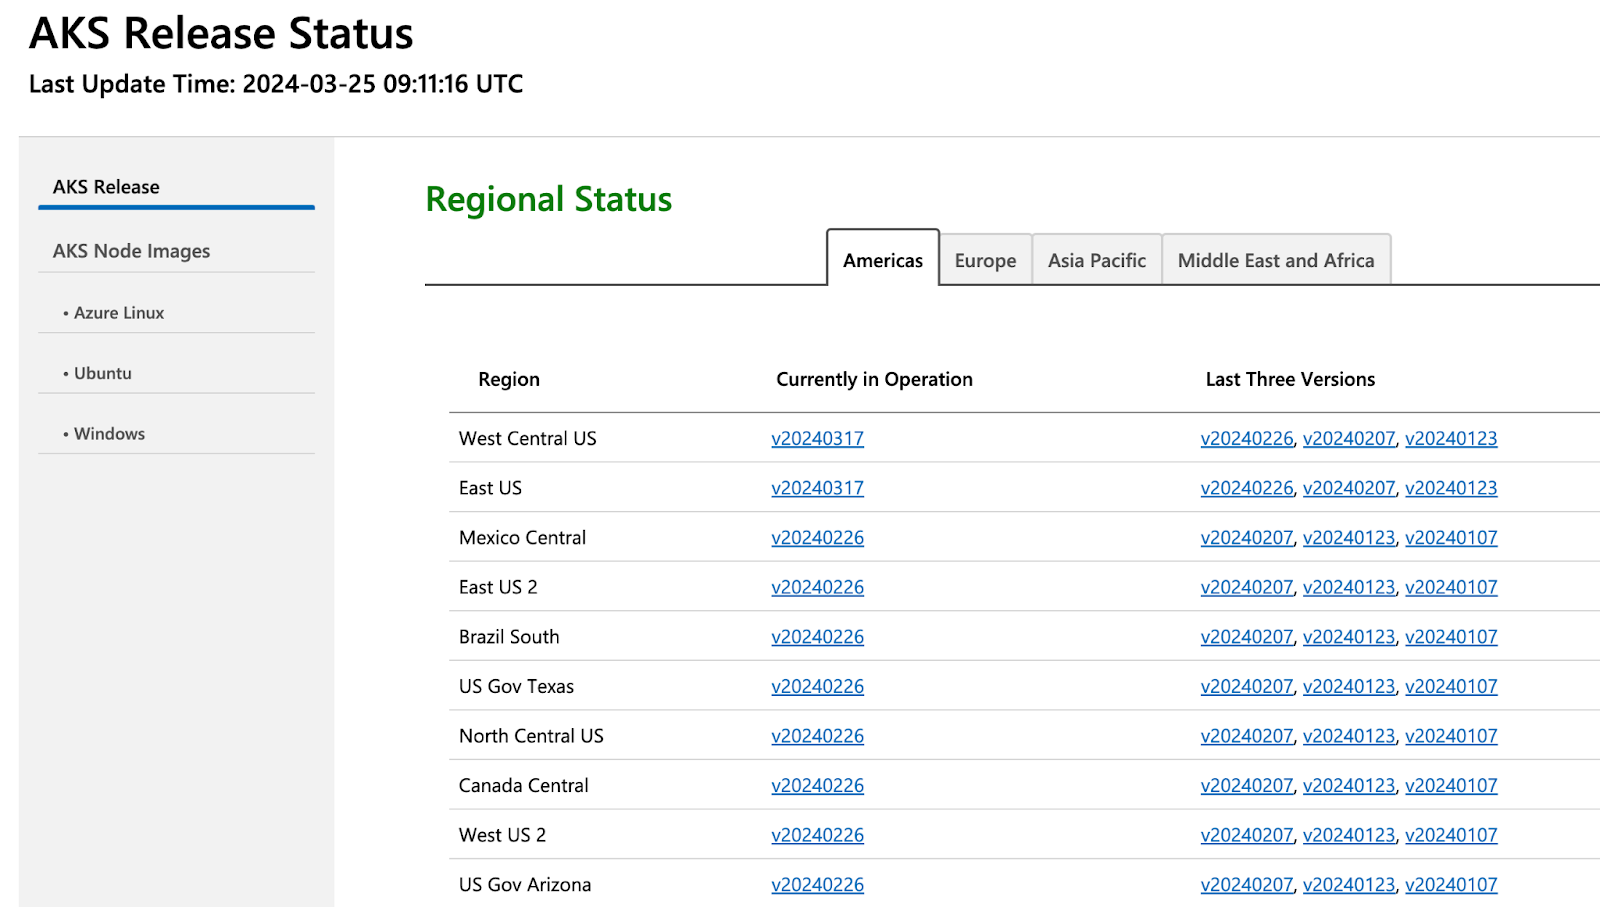
Task: Click the Last Three Versions column header
Action: click(1290, 379)
